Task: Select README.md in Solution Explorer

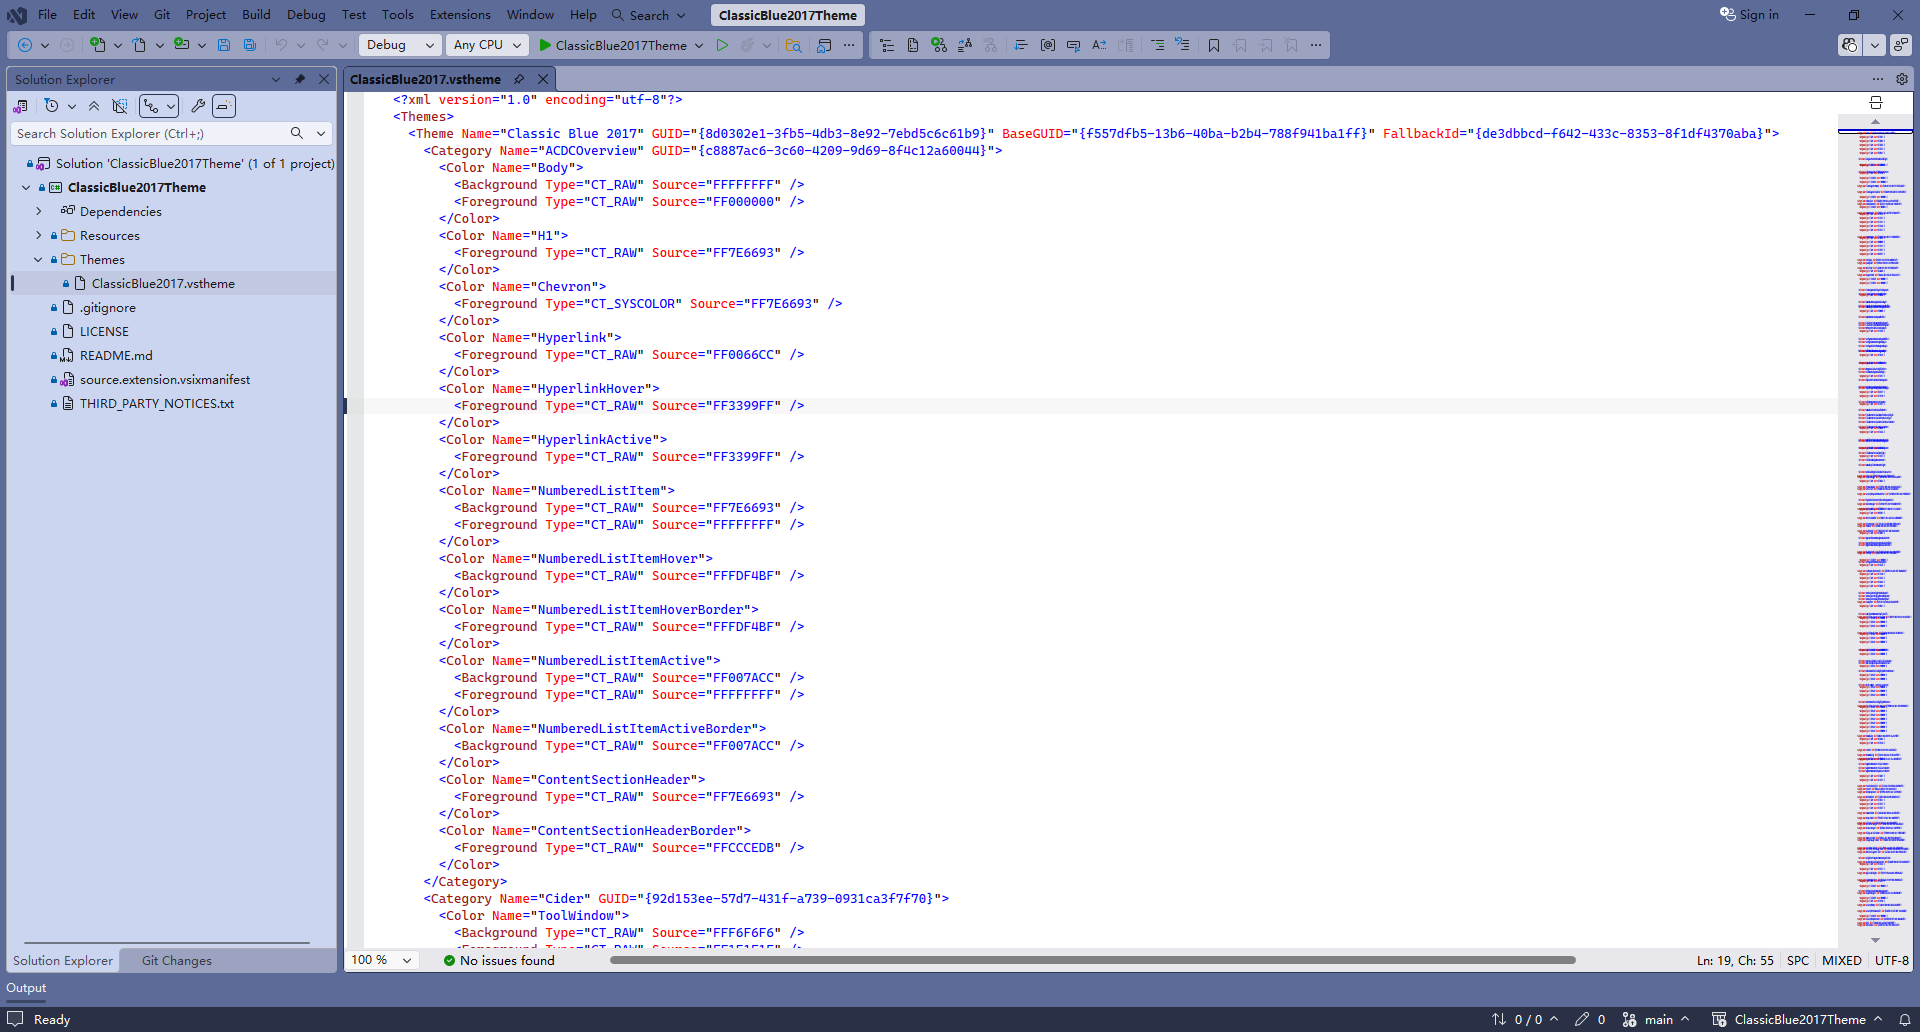Action: pyautogui.click(x=116, y=355)
